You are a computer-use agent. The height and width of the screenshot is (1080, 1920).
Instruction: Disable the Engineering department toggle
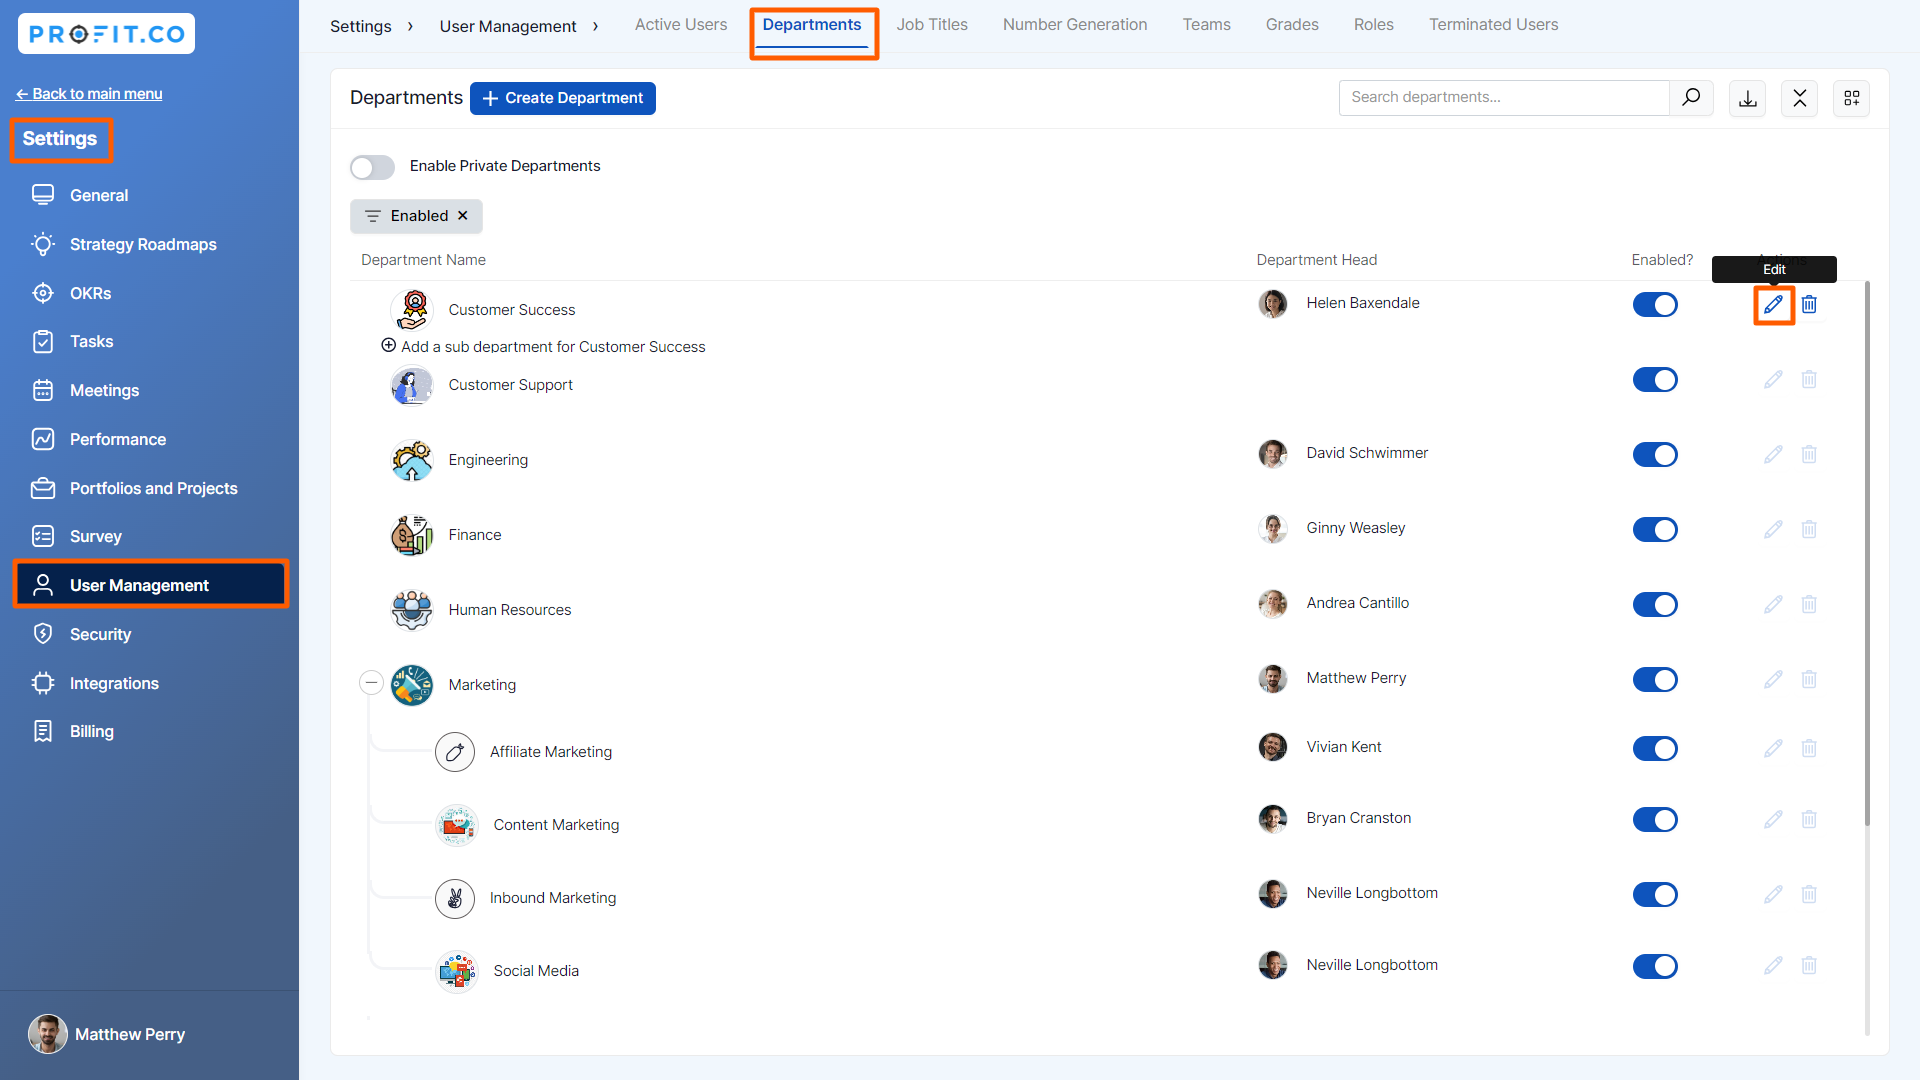click(1654, 455)
